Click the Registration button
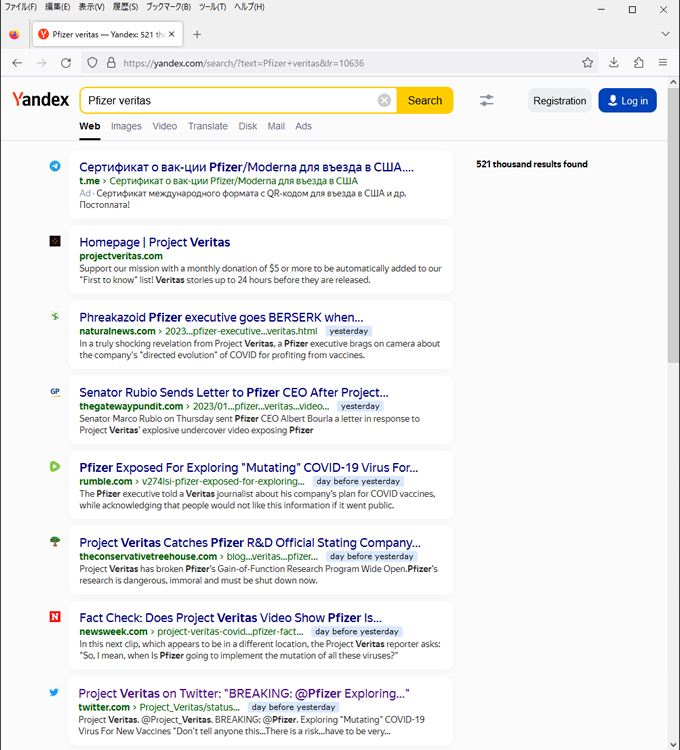 (x=559, y=101)
